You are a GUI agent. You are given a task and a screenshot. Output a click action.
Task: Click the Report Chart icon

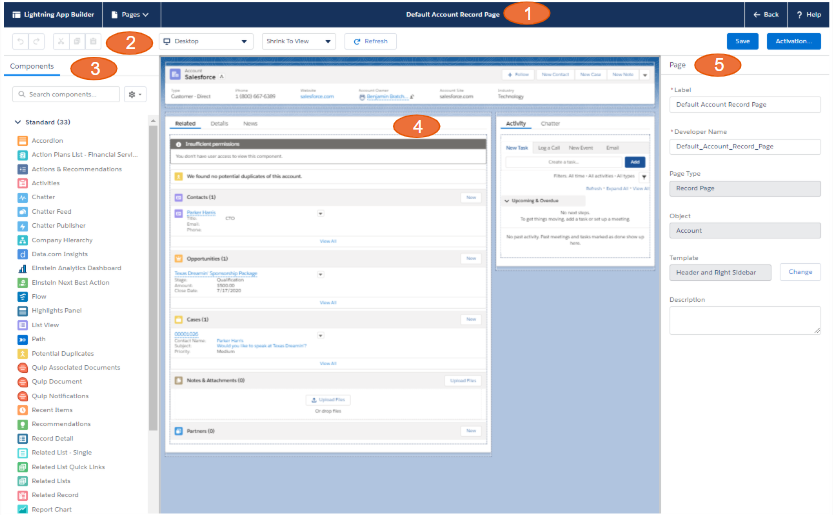coord(22,509)
